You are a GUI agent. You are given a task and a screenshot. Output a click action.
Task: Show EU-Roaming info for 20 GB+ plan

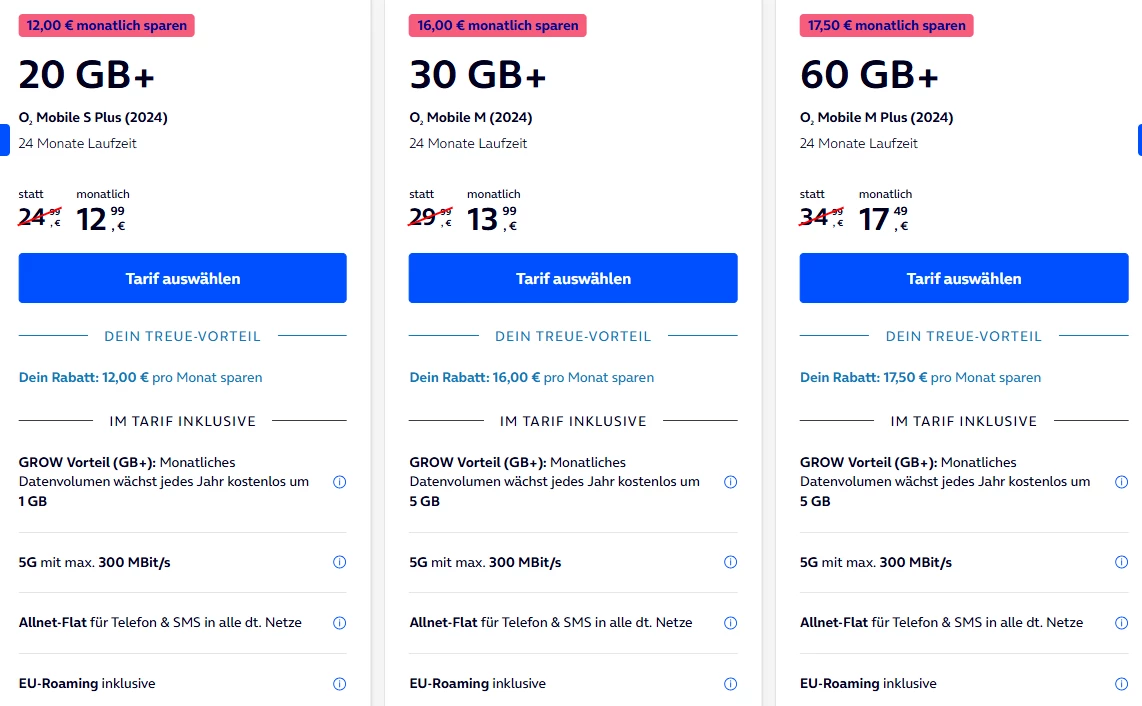click(x=339, y=684)
